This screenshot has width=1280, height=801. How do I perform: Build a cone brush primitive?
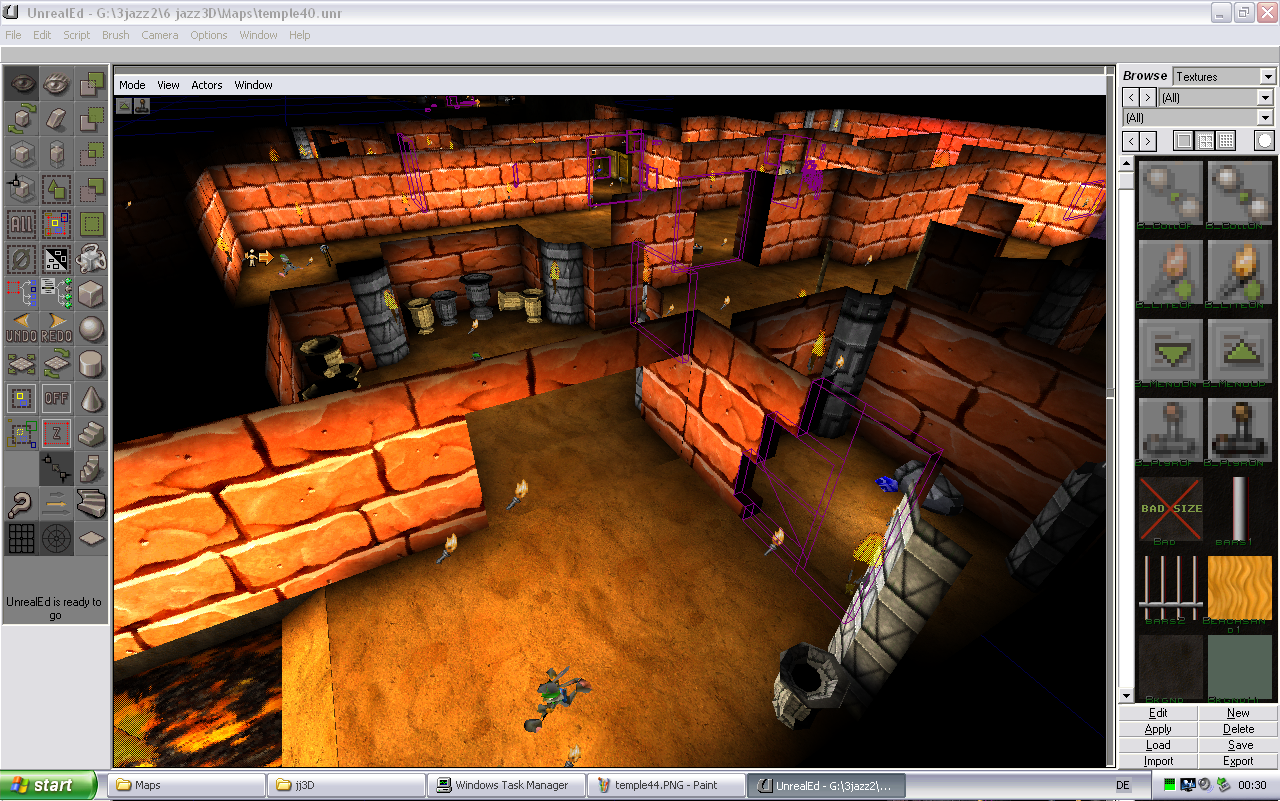click(91, 399)
